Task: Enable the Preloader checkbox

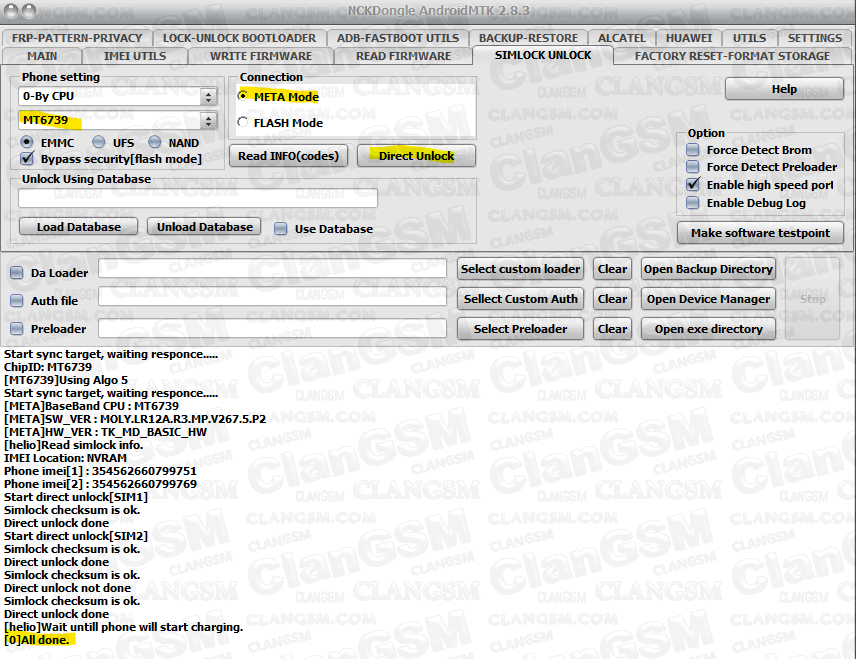Action: coord(17,329)
